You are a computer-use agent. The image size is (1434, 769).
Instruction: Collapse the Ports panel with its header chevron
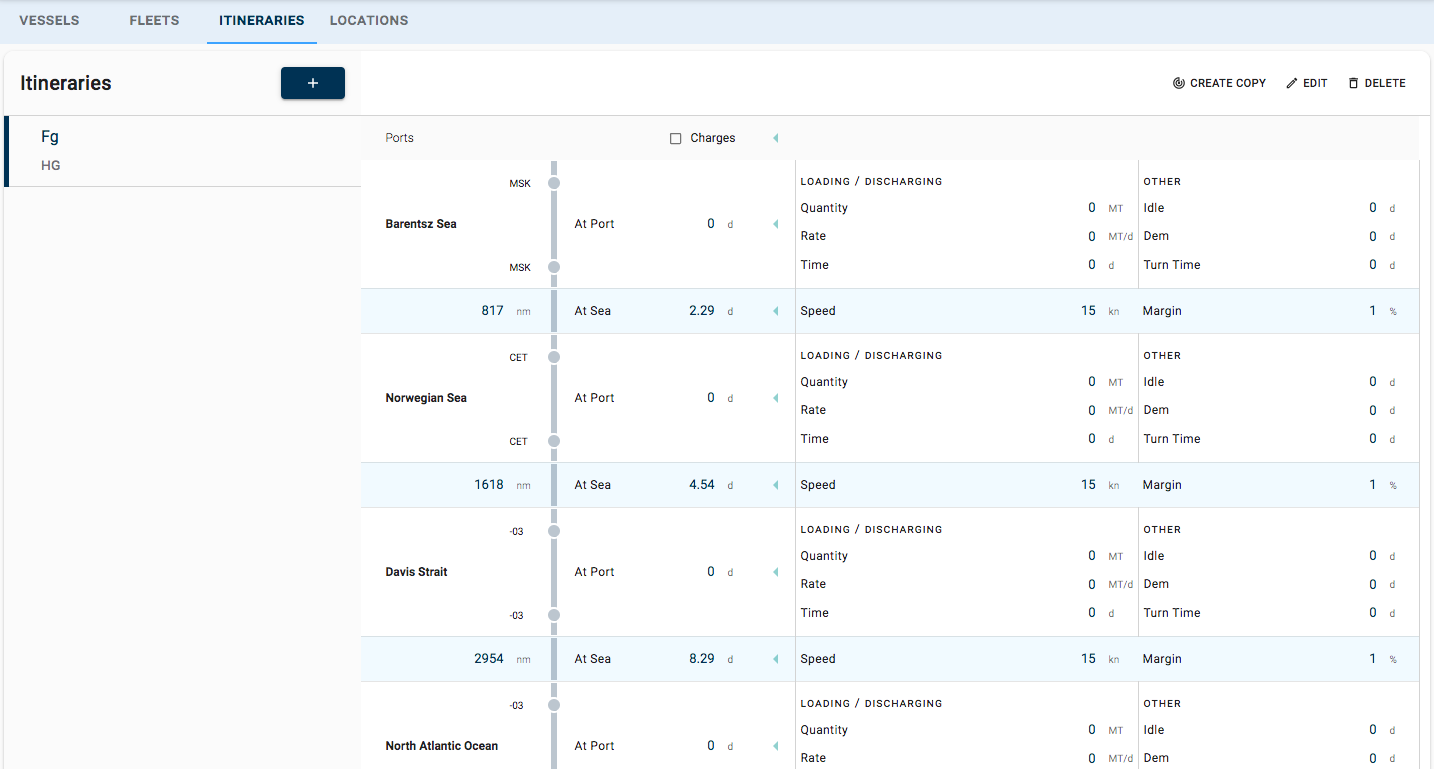[776, 137]
